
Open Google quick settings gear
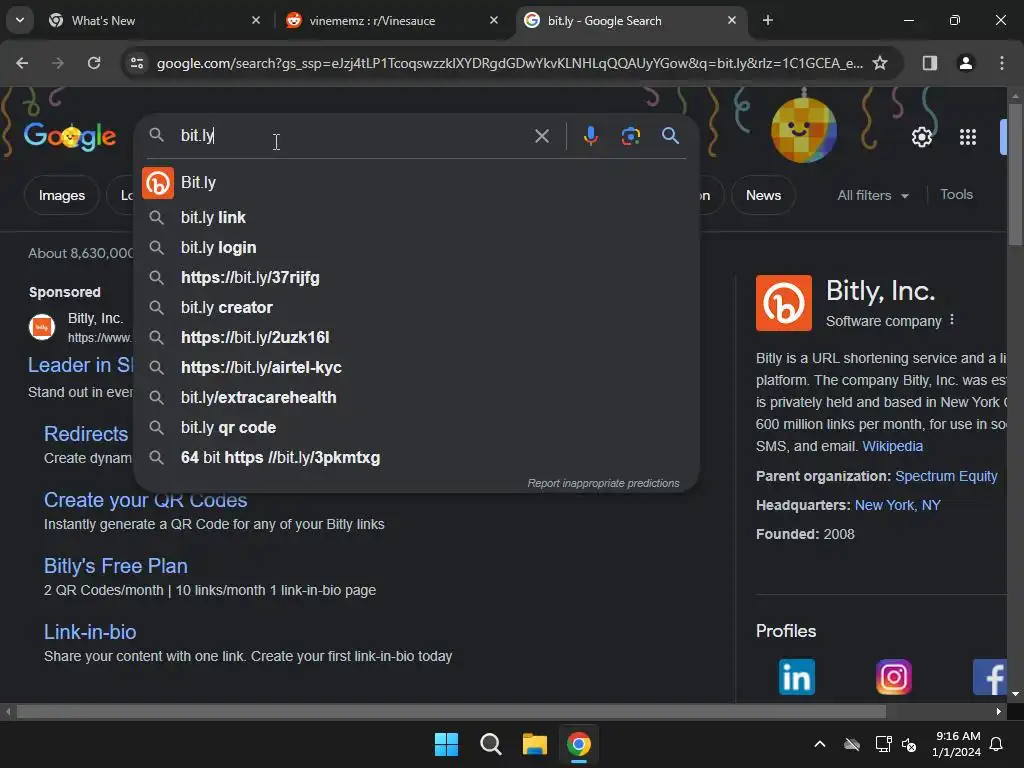921,137
